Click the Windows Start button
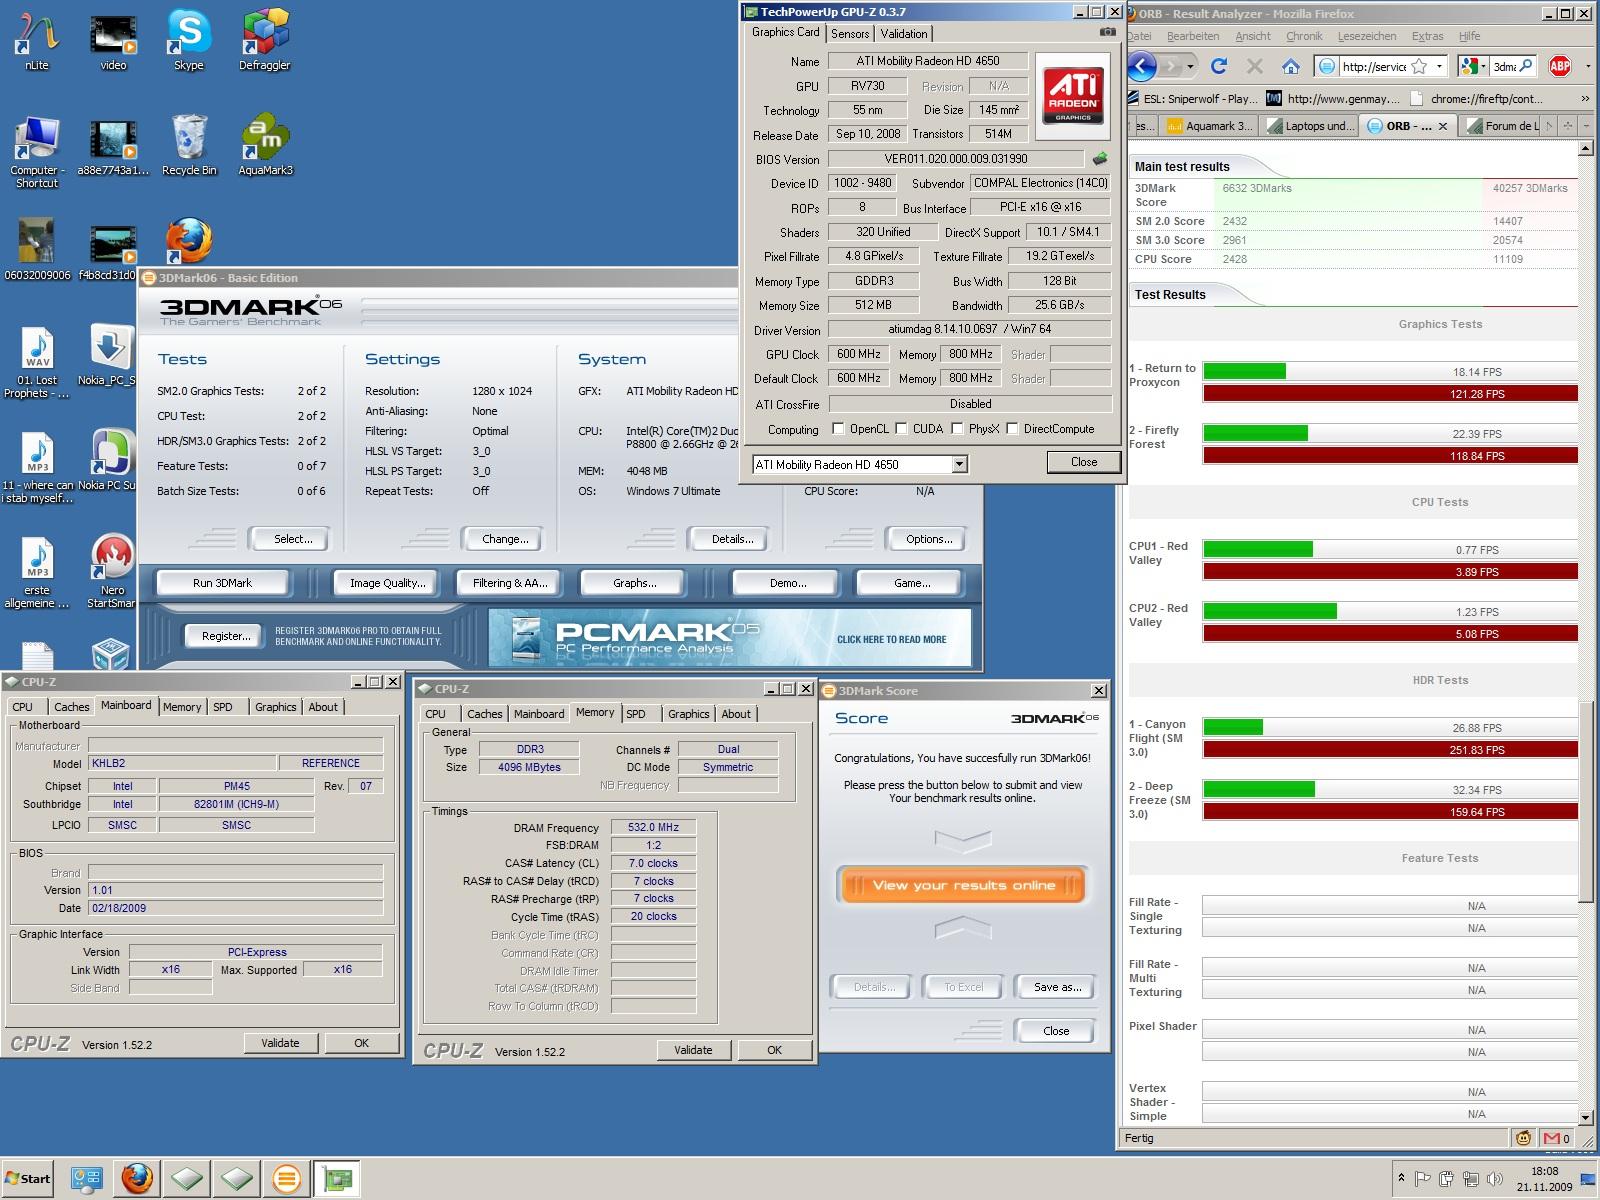 click(28, 1178)
